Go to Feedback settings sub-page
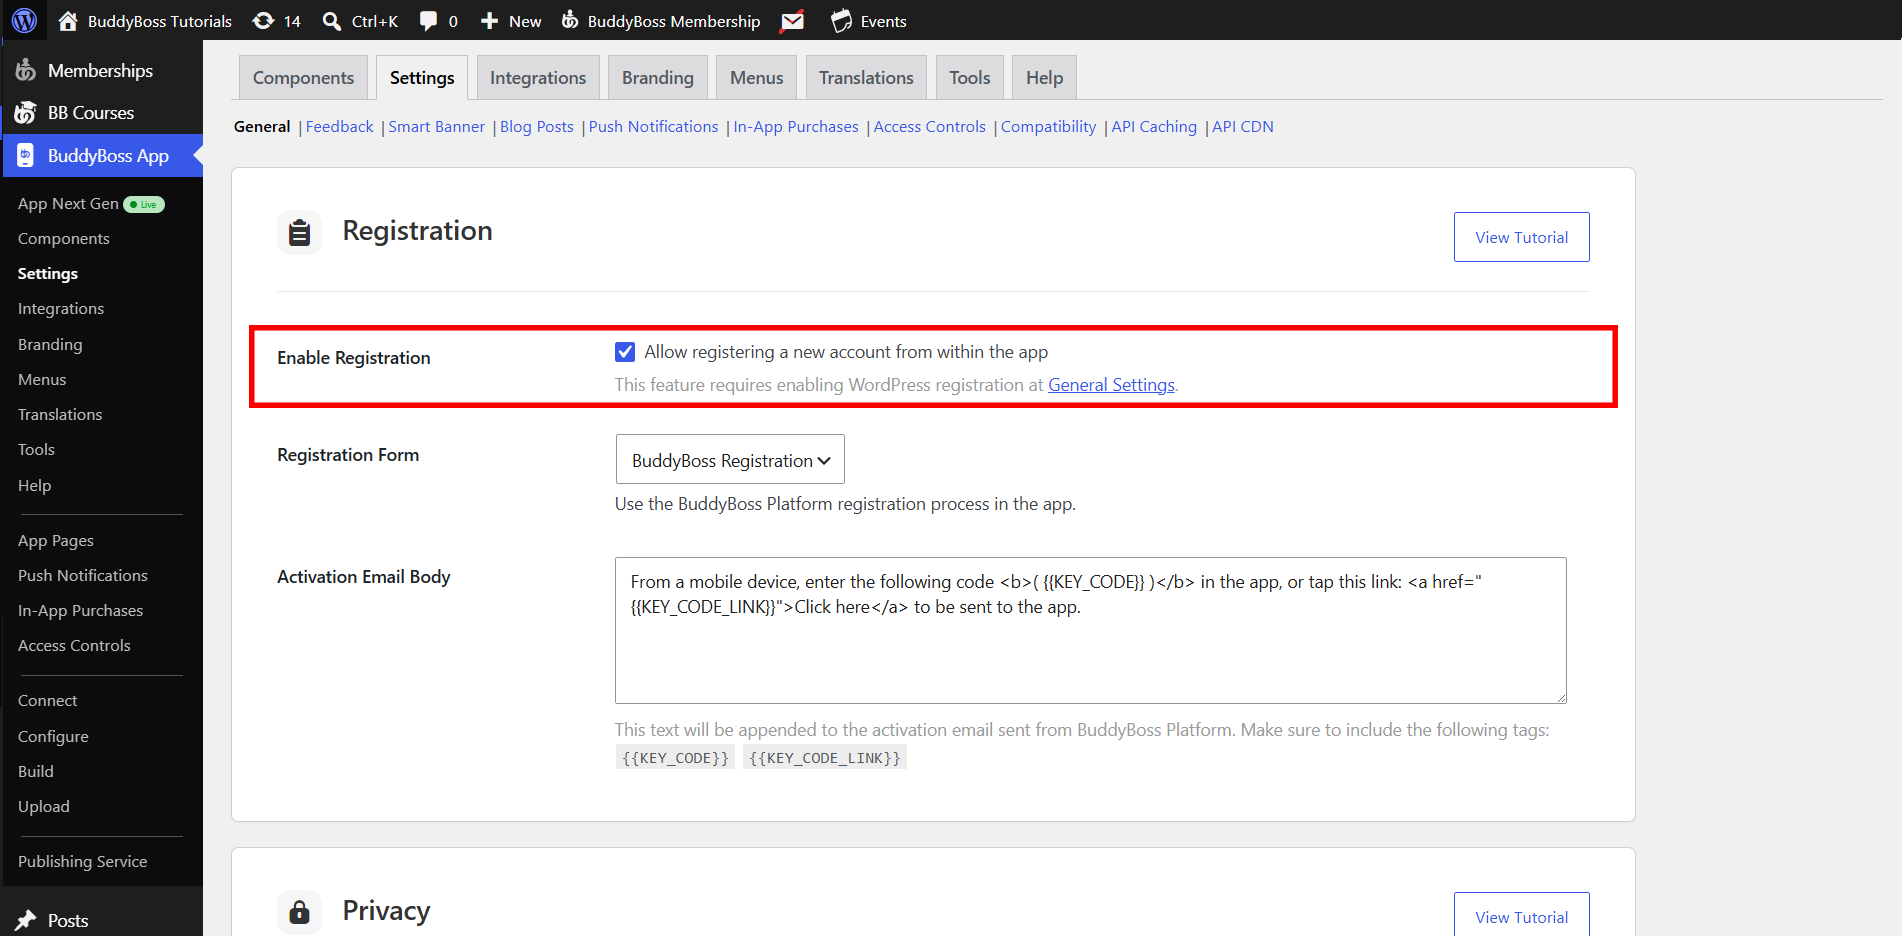 click(x=339, y=127)
